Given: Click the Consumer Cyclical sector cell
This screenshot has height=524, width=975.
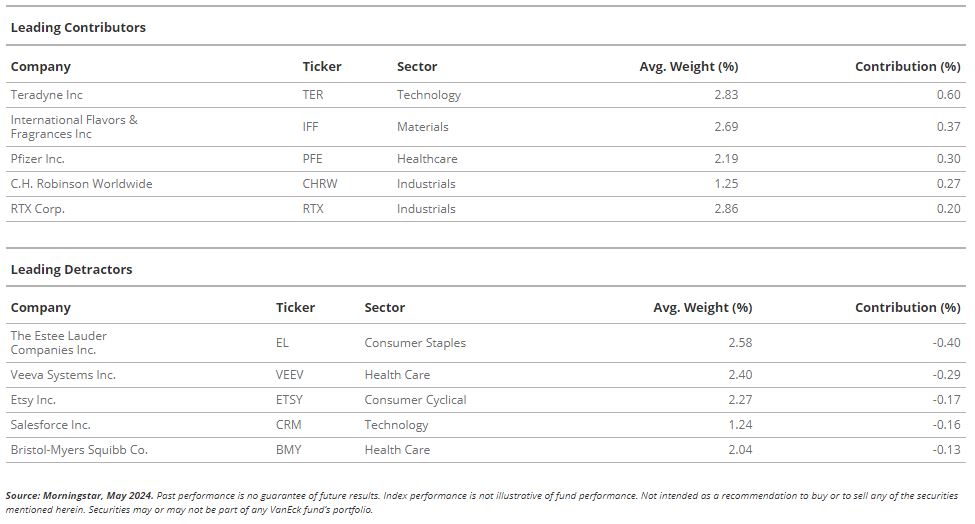Looking at the screenshot, I should (x=415, y=400).
